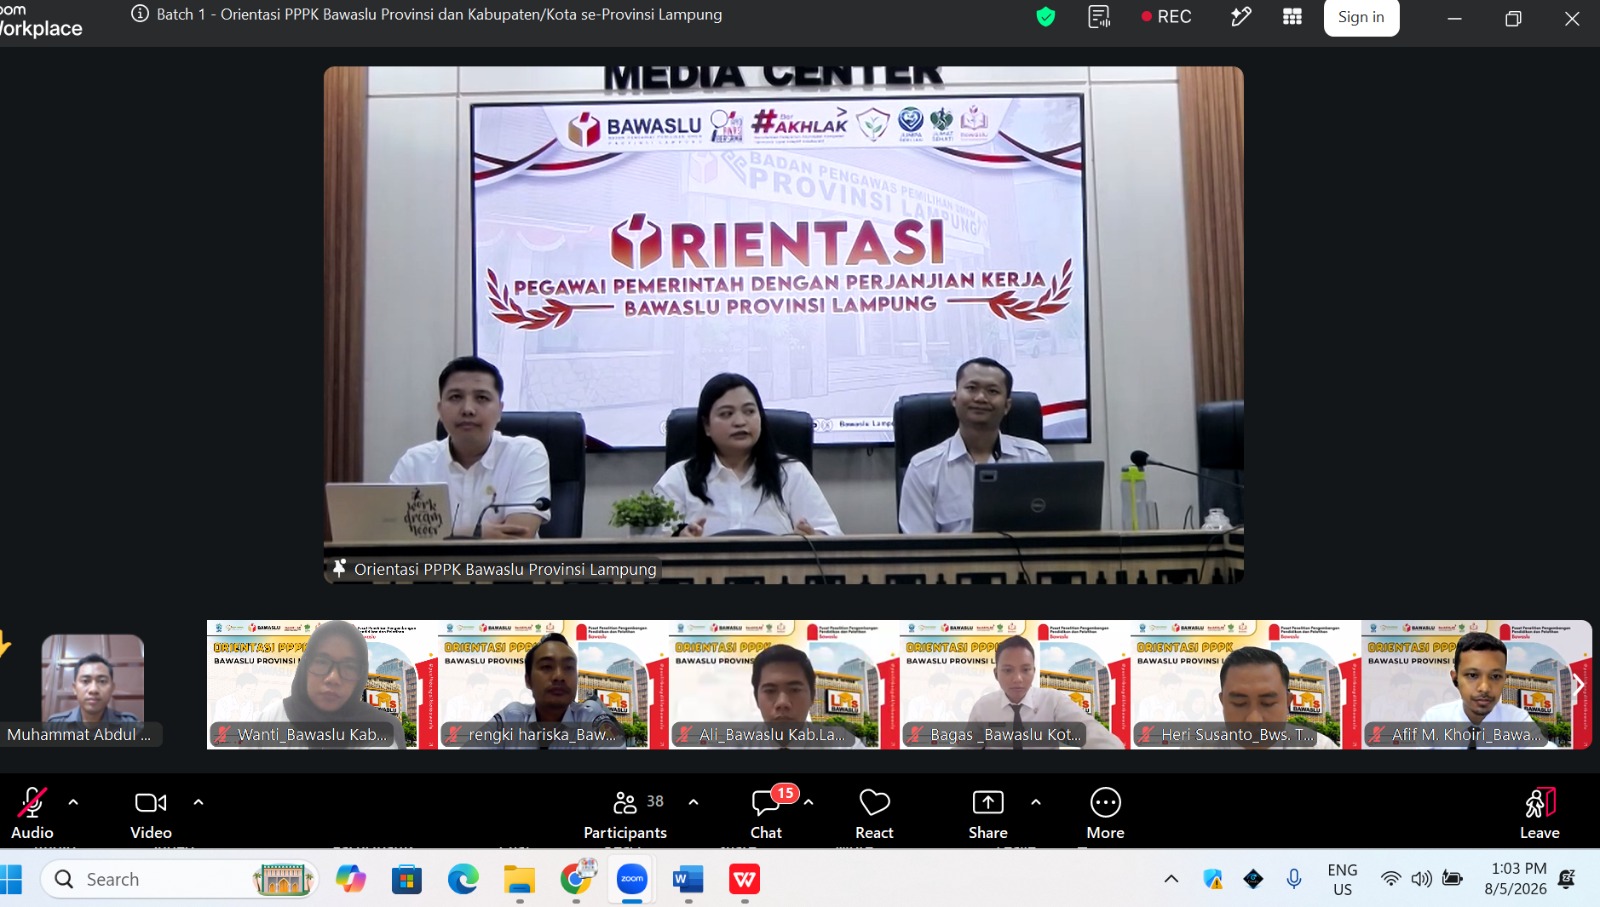The height and width of the screenshot is (907, 1600).
Task: Click the taskbar Search box
Action: 180,879
